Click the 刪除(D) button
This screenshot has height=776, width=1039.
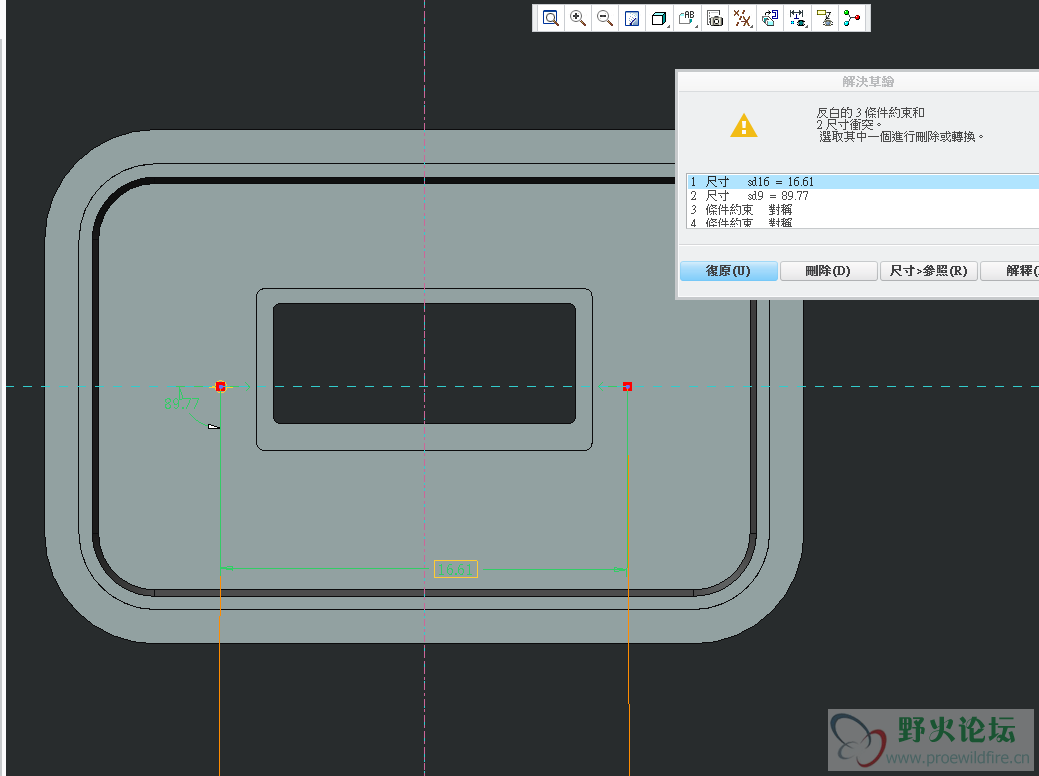click(828, 270)
